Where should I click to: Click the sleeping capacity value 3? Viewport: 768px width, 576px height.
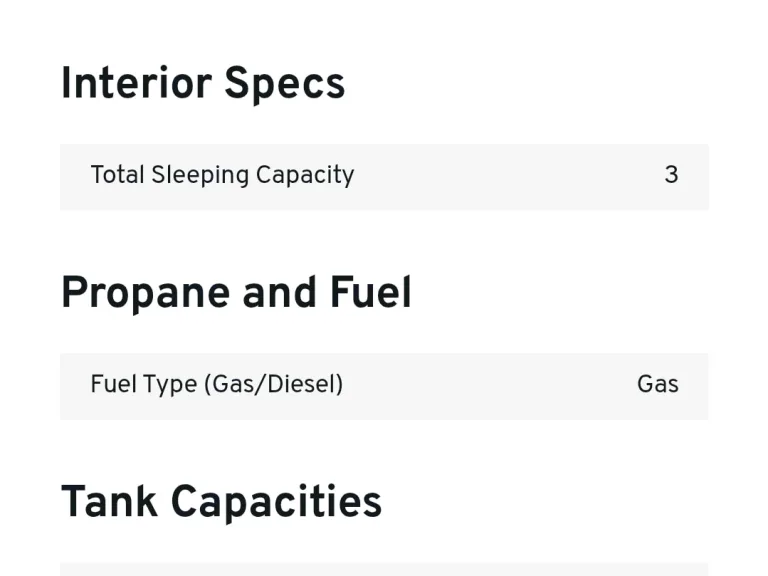click(x=672, y=175)
